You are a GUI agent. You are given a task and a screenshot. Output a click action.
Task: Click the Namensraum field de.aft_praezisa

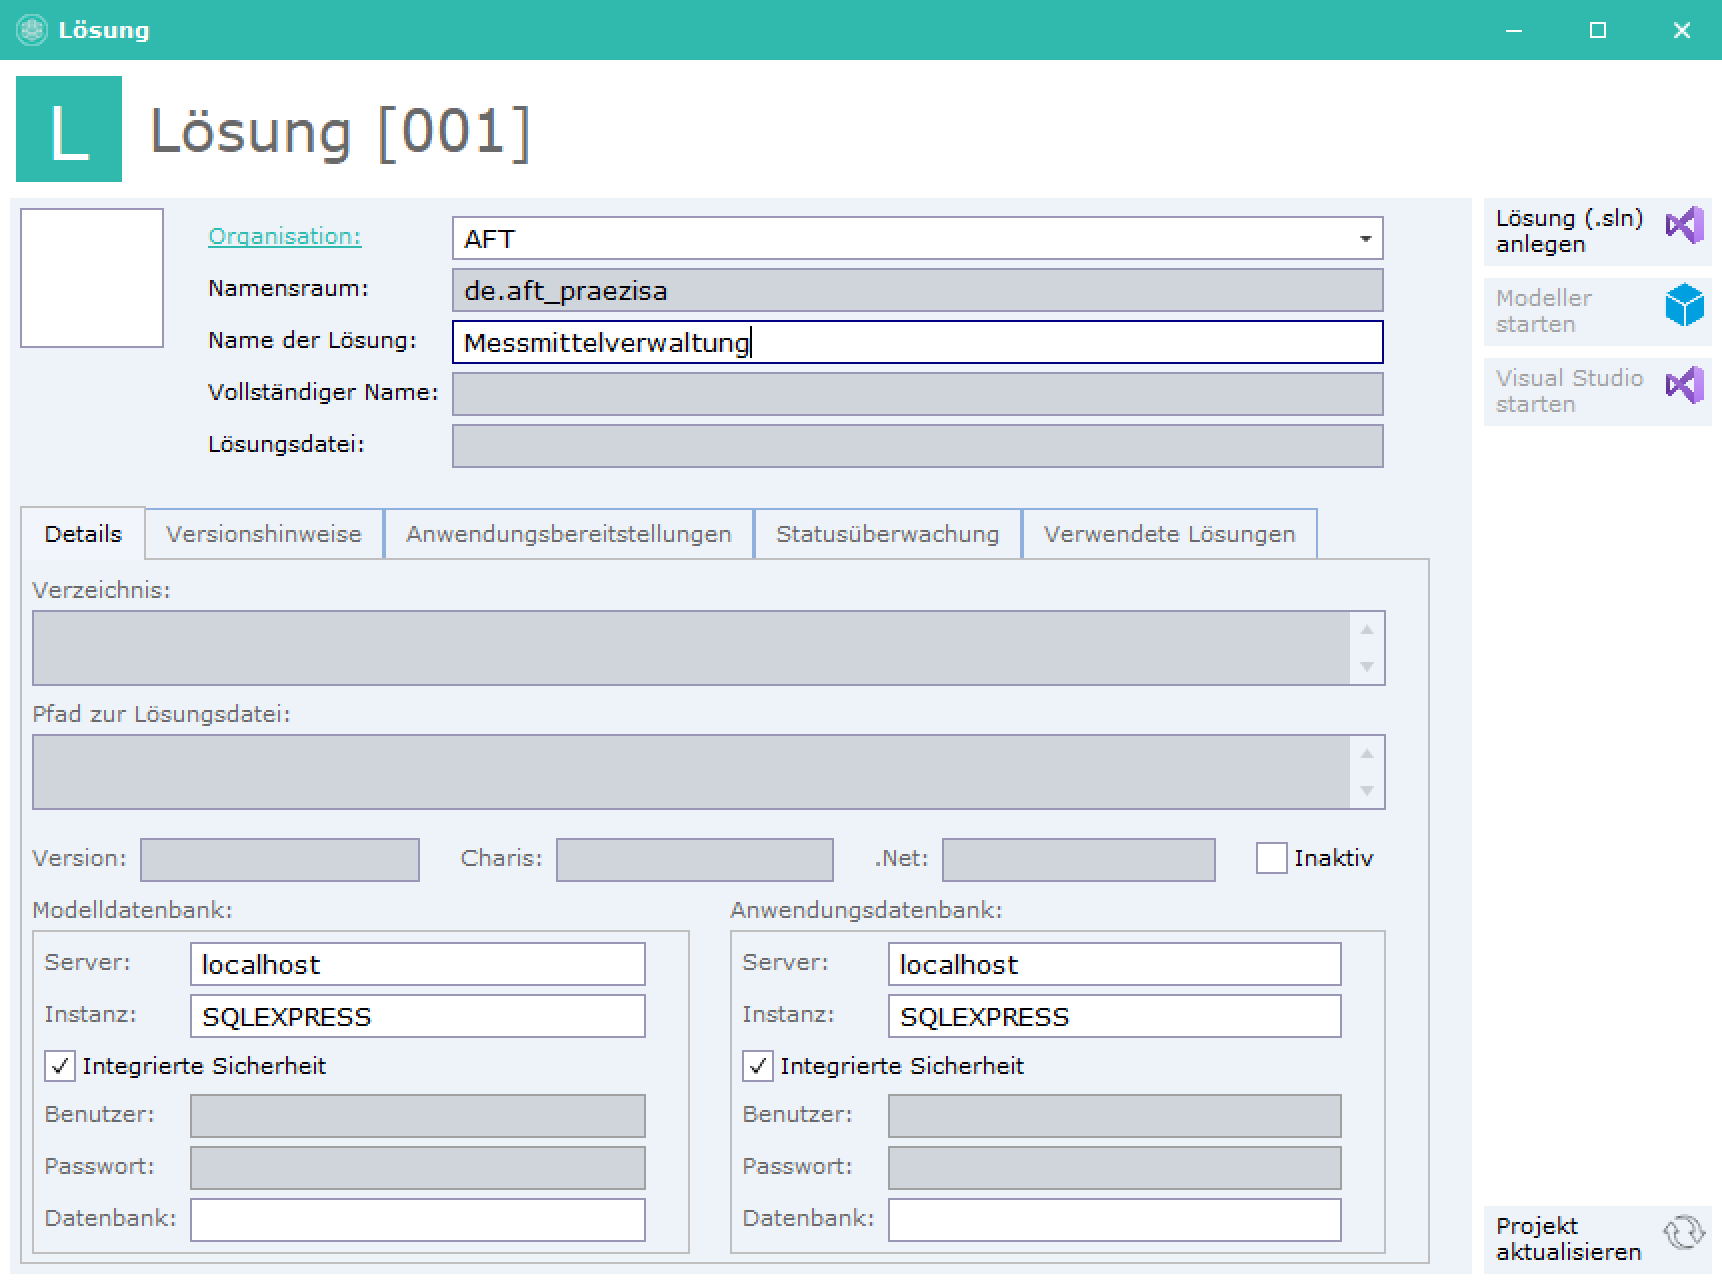918,290
